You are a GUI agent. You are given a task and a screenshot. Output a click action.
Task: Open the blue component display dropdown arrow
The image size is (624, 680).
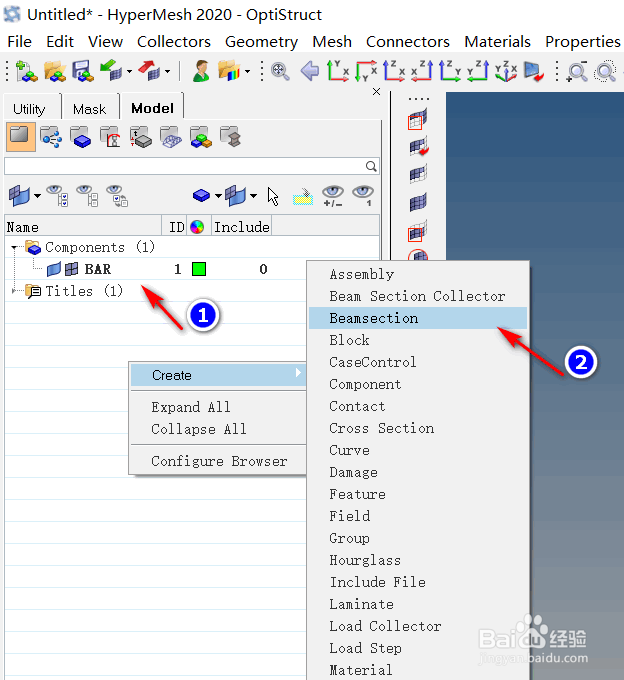[218, 196]
